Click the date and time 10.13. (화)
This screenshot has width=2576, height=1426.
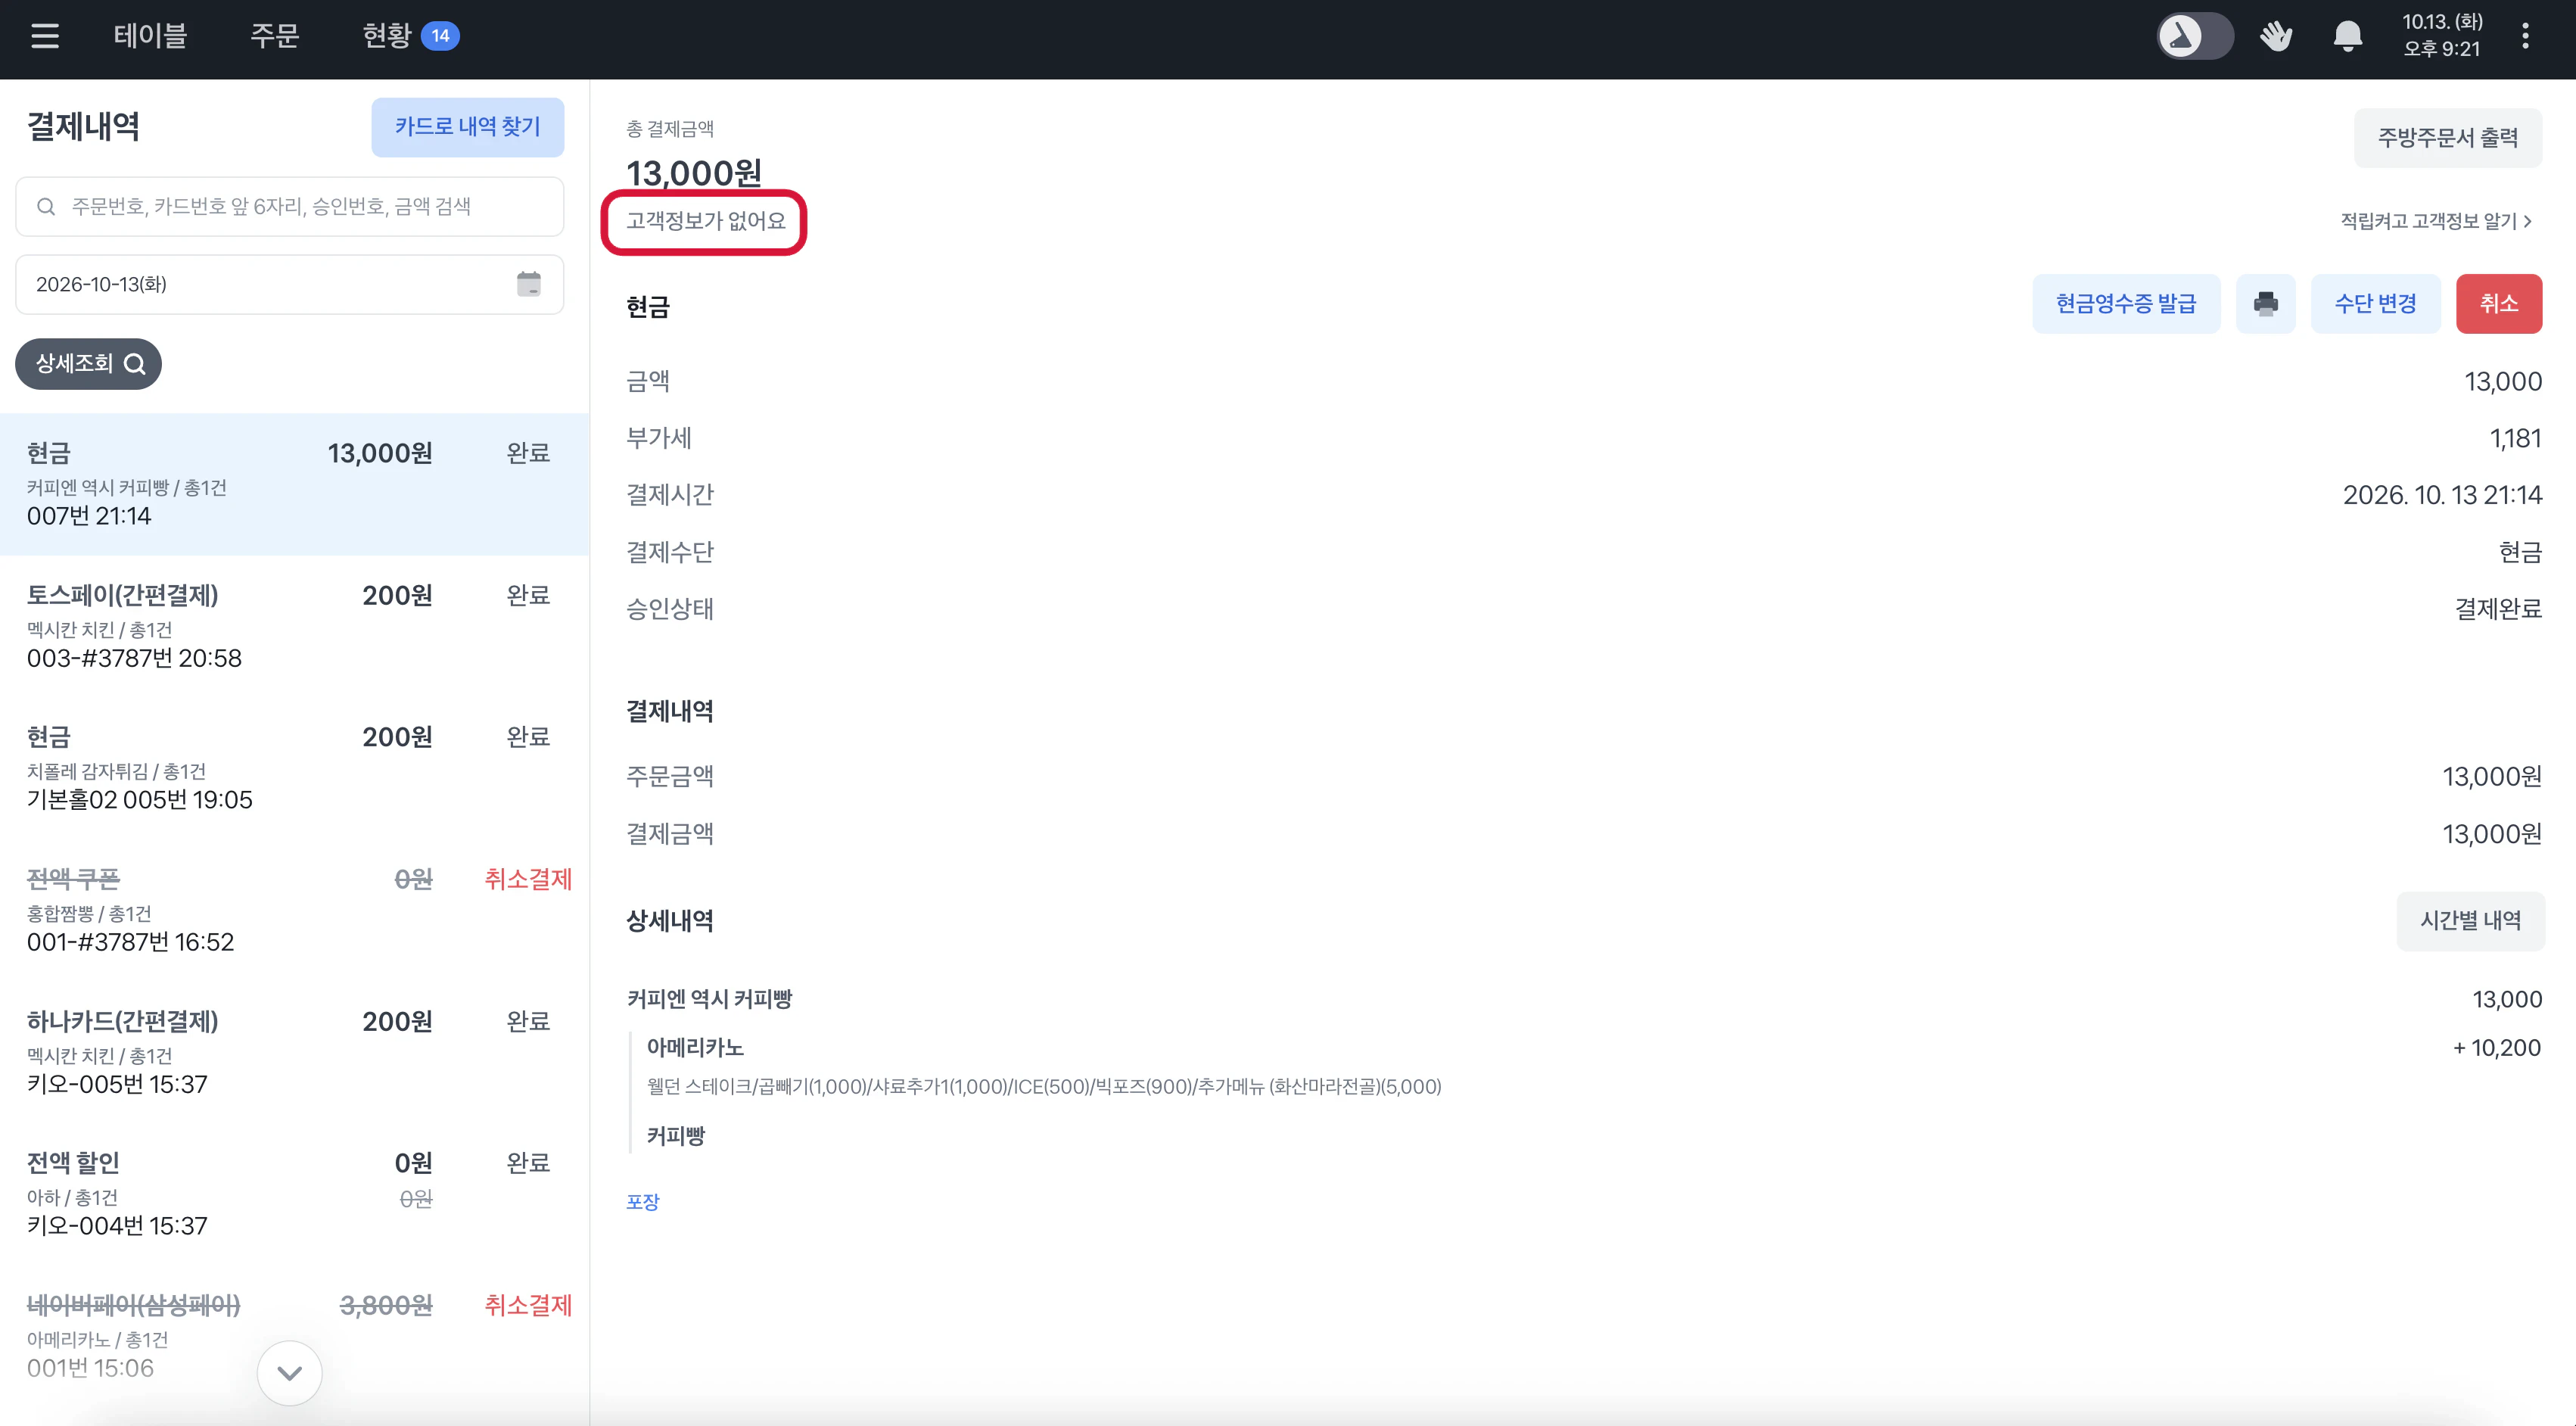point(2442,35)
